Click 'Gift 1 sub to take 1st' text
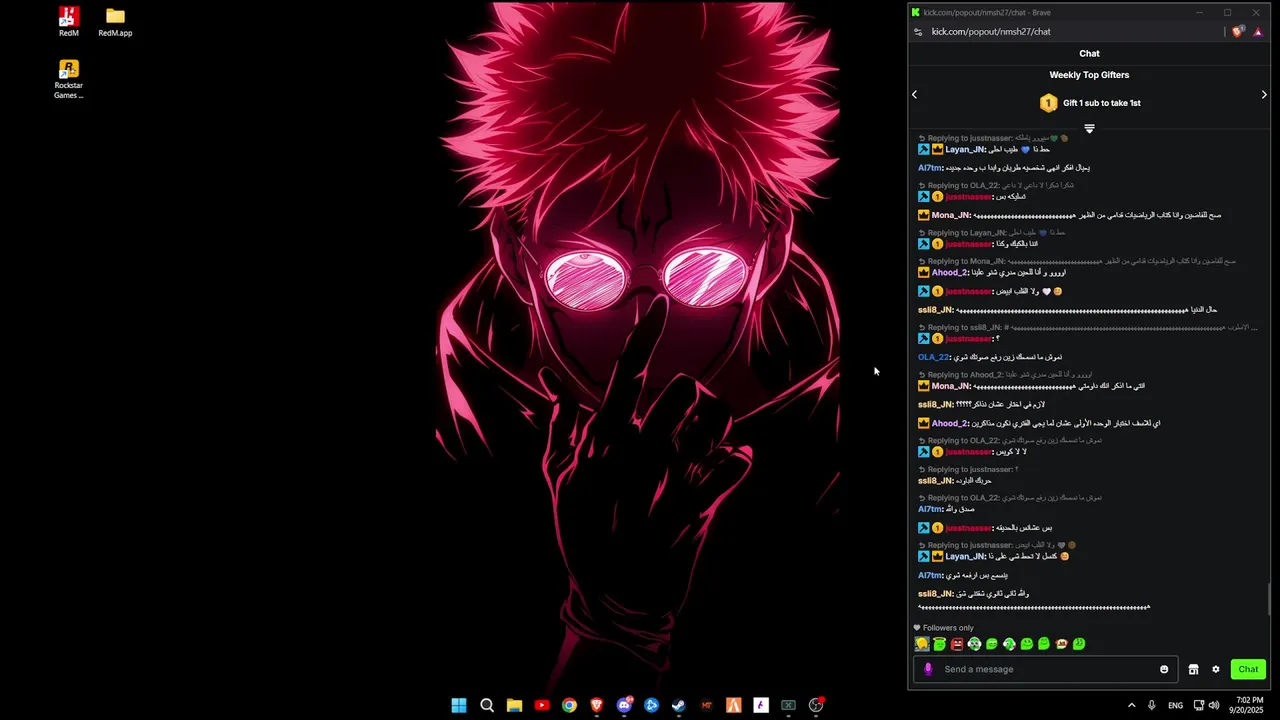 pyautogui.click(x=1102, y=103)
